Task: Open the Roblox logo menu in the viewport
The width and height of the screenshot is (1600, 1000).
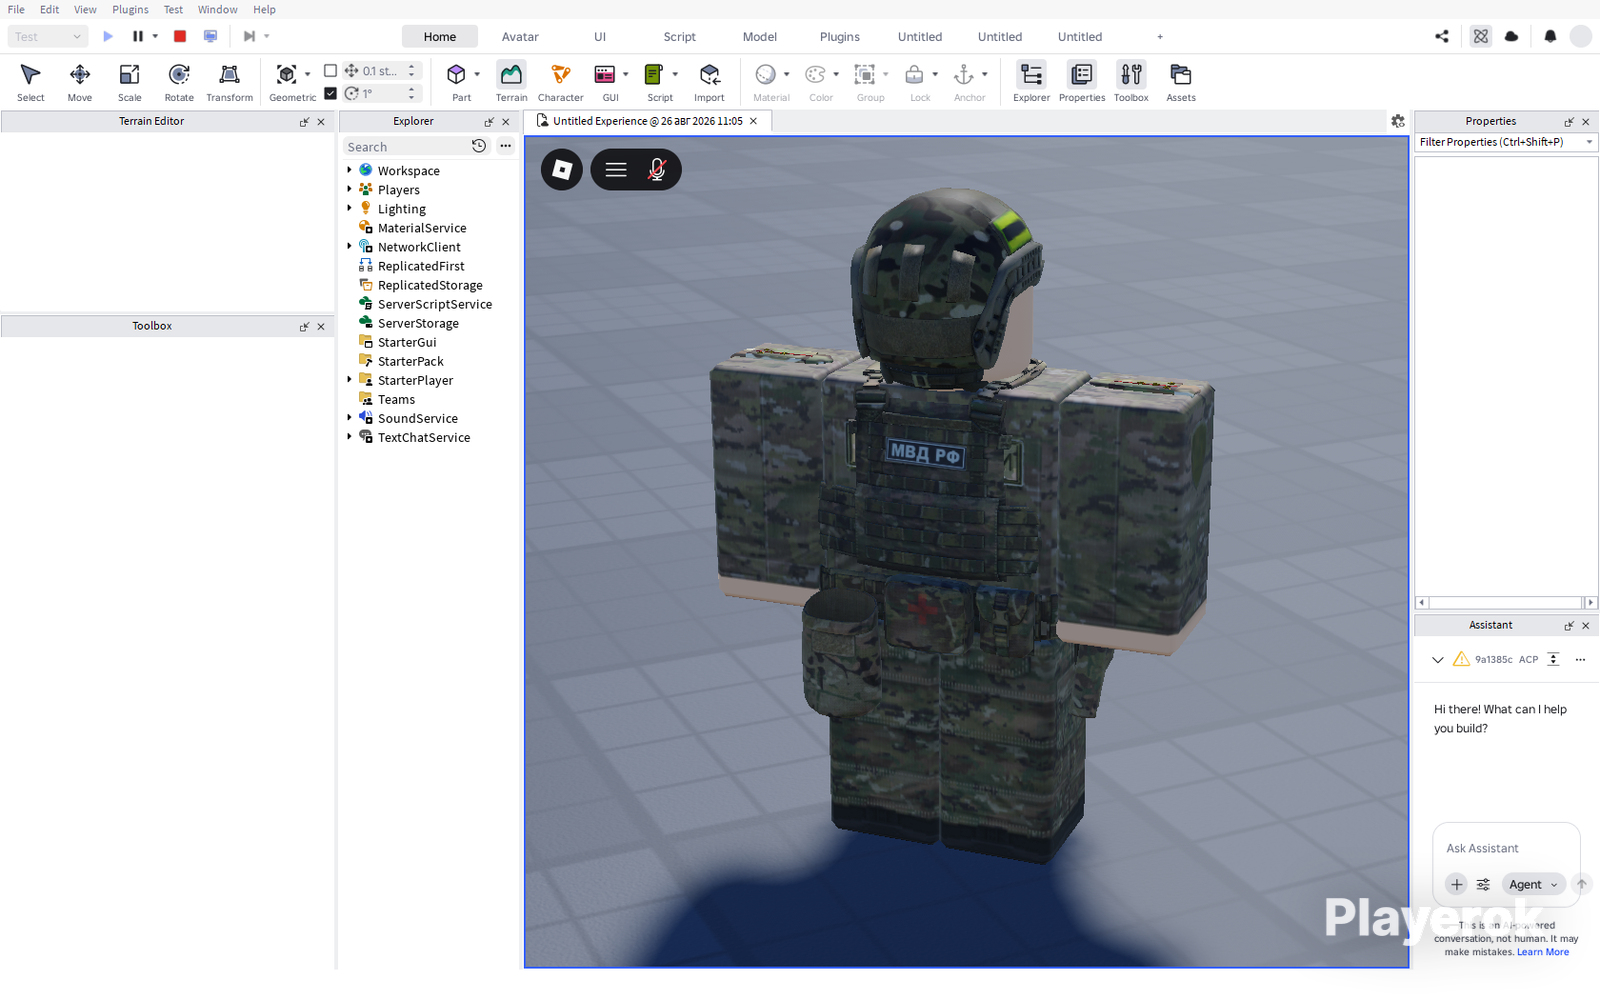Action: click(562, 169)
